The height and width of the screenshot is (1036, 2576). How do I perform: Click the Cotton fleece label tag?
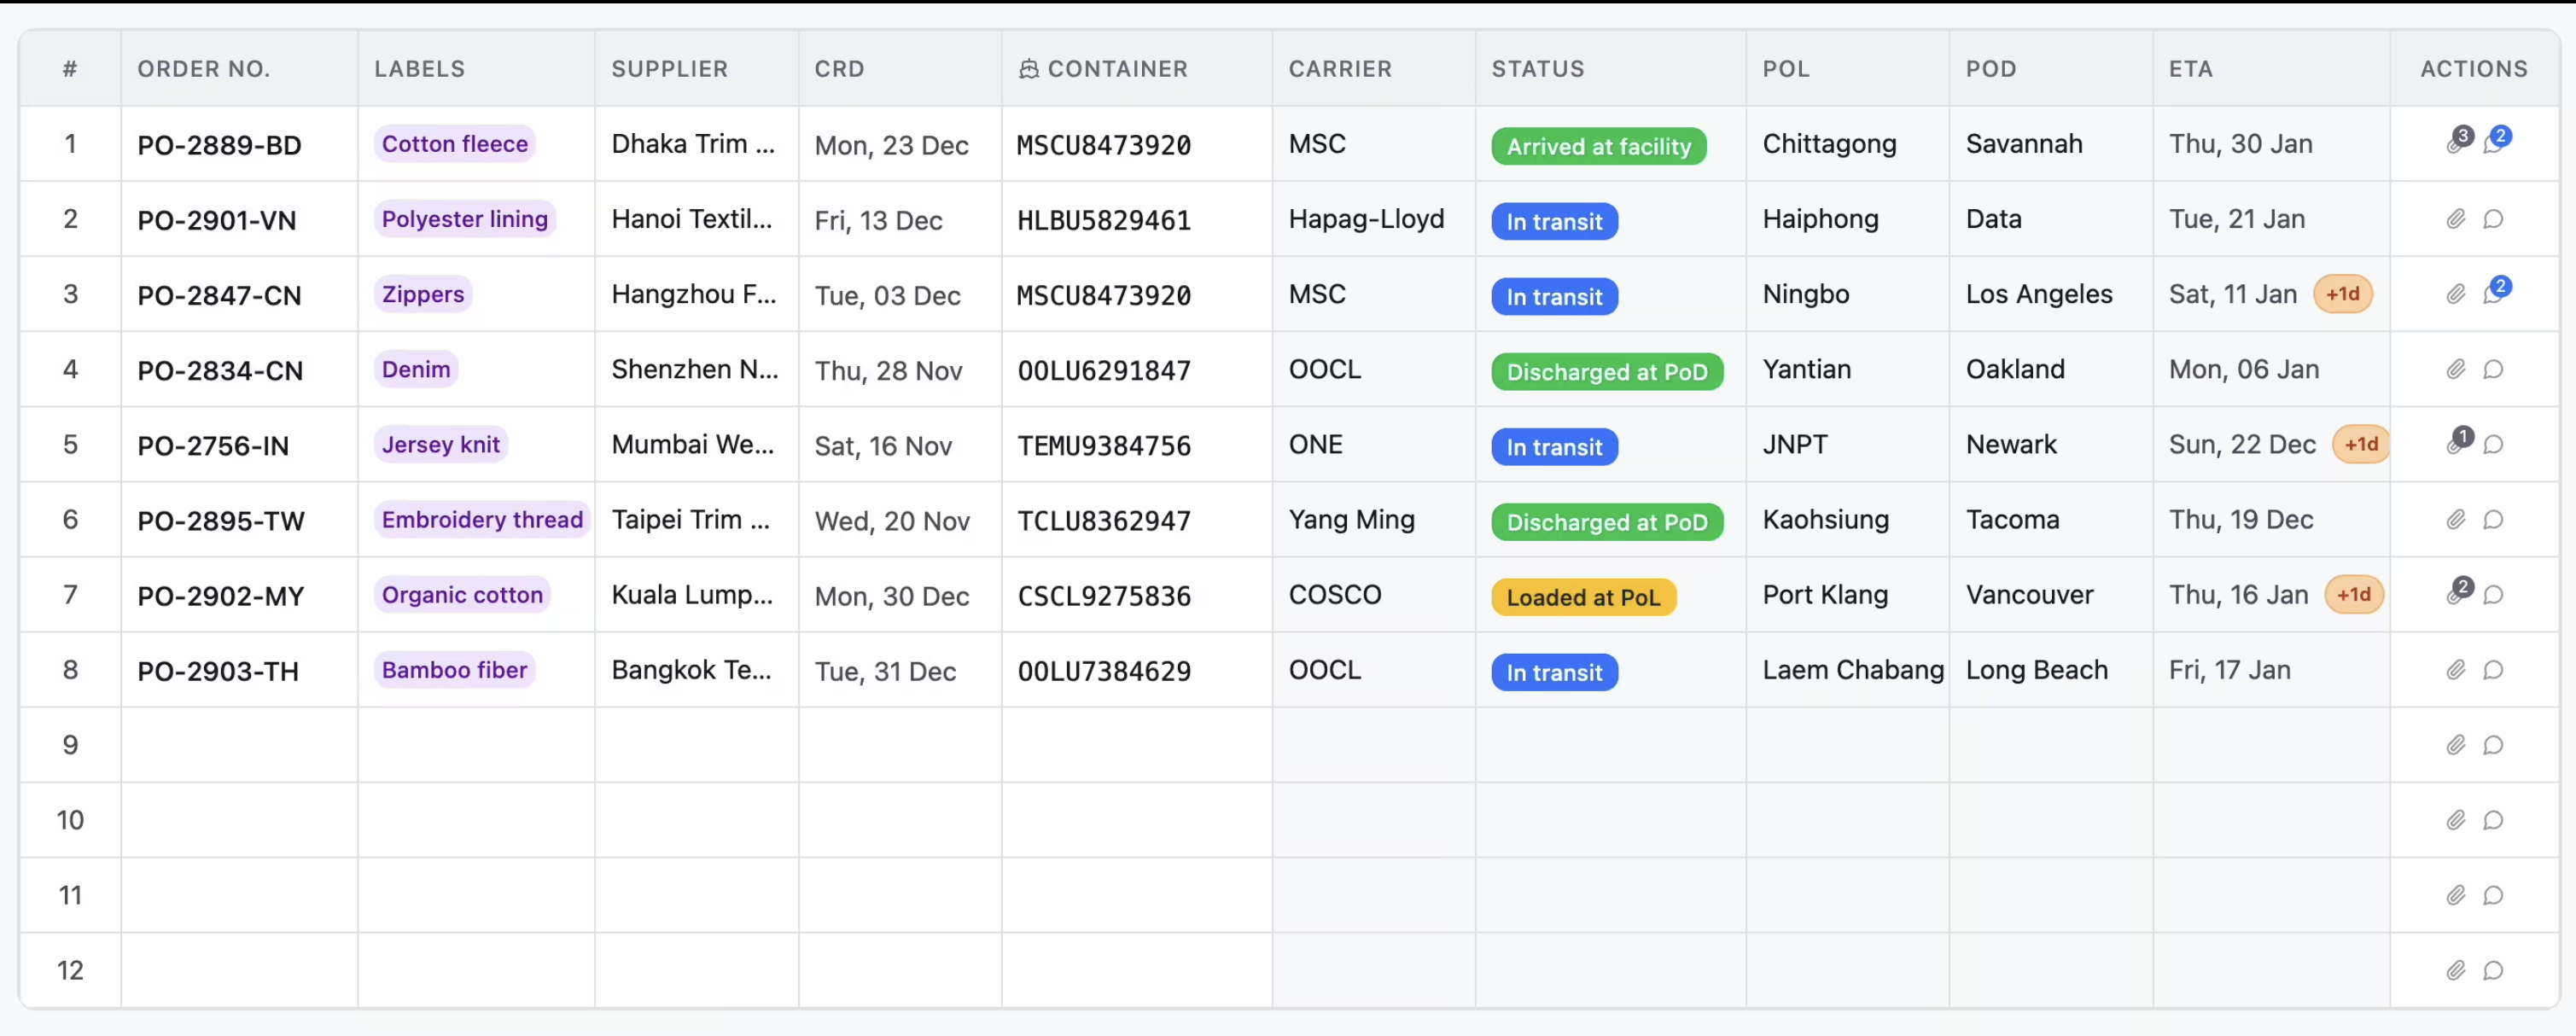coord(454,144)
